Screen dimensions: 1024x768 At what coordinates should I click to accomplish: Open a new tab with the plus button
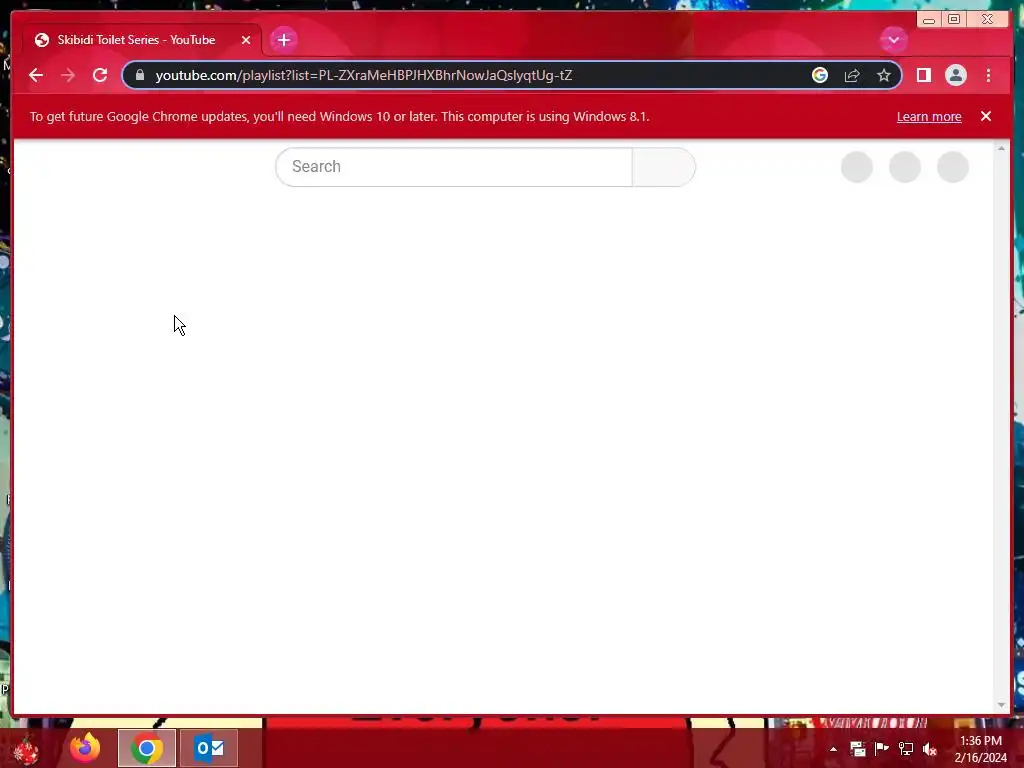point(283,40)
